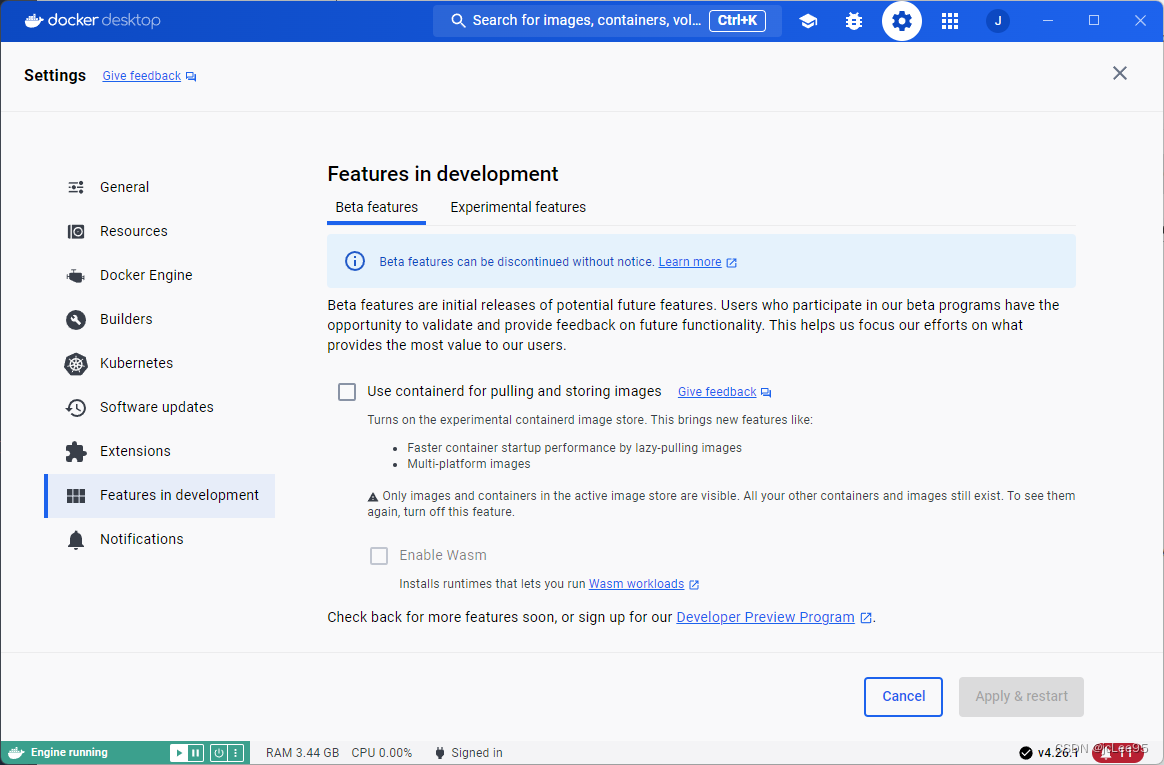Screen dimensions: 1164x765
Task: Switch to the Beta features tab
Action: point(376,208)
